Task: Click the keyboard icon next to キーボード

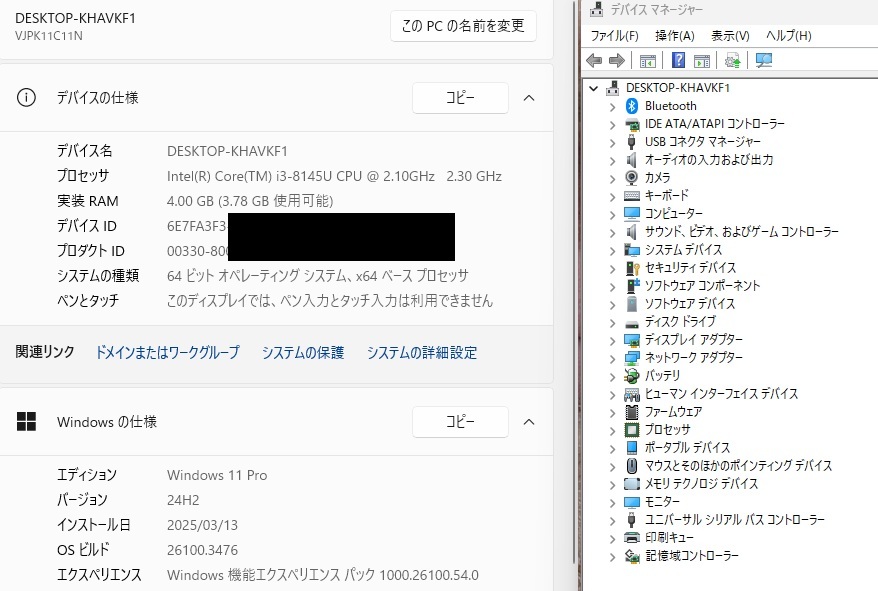Action: [x=632, y=196]
